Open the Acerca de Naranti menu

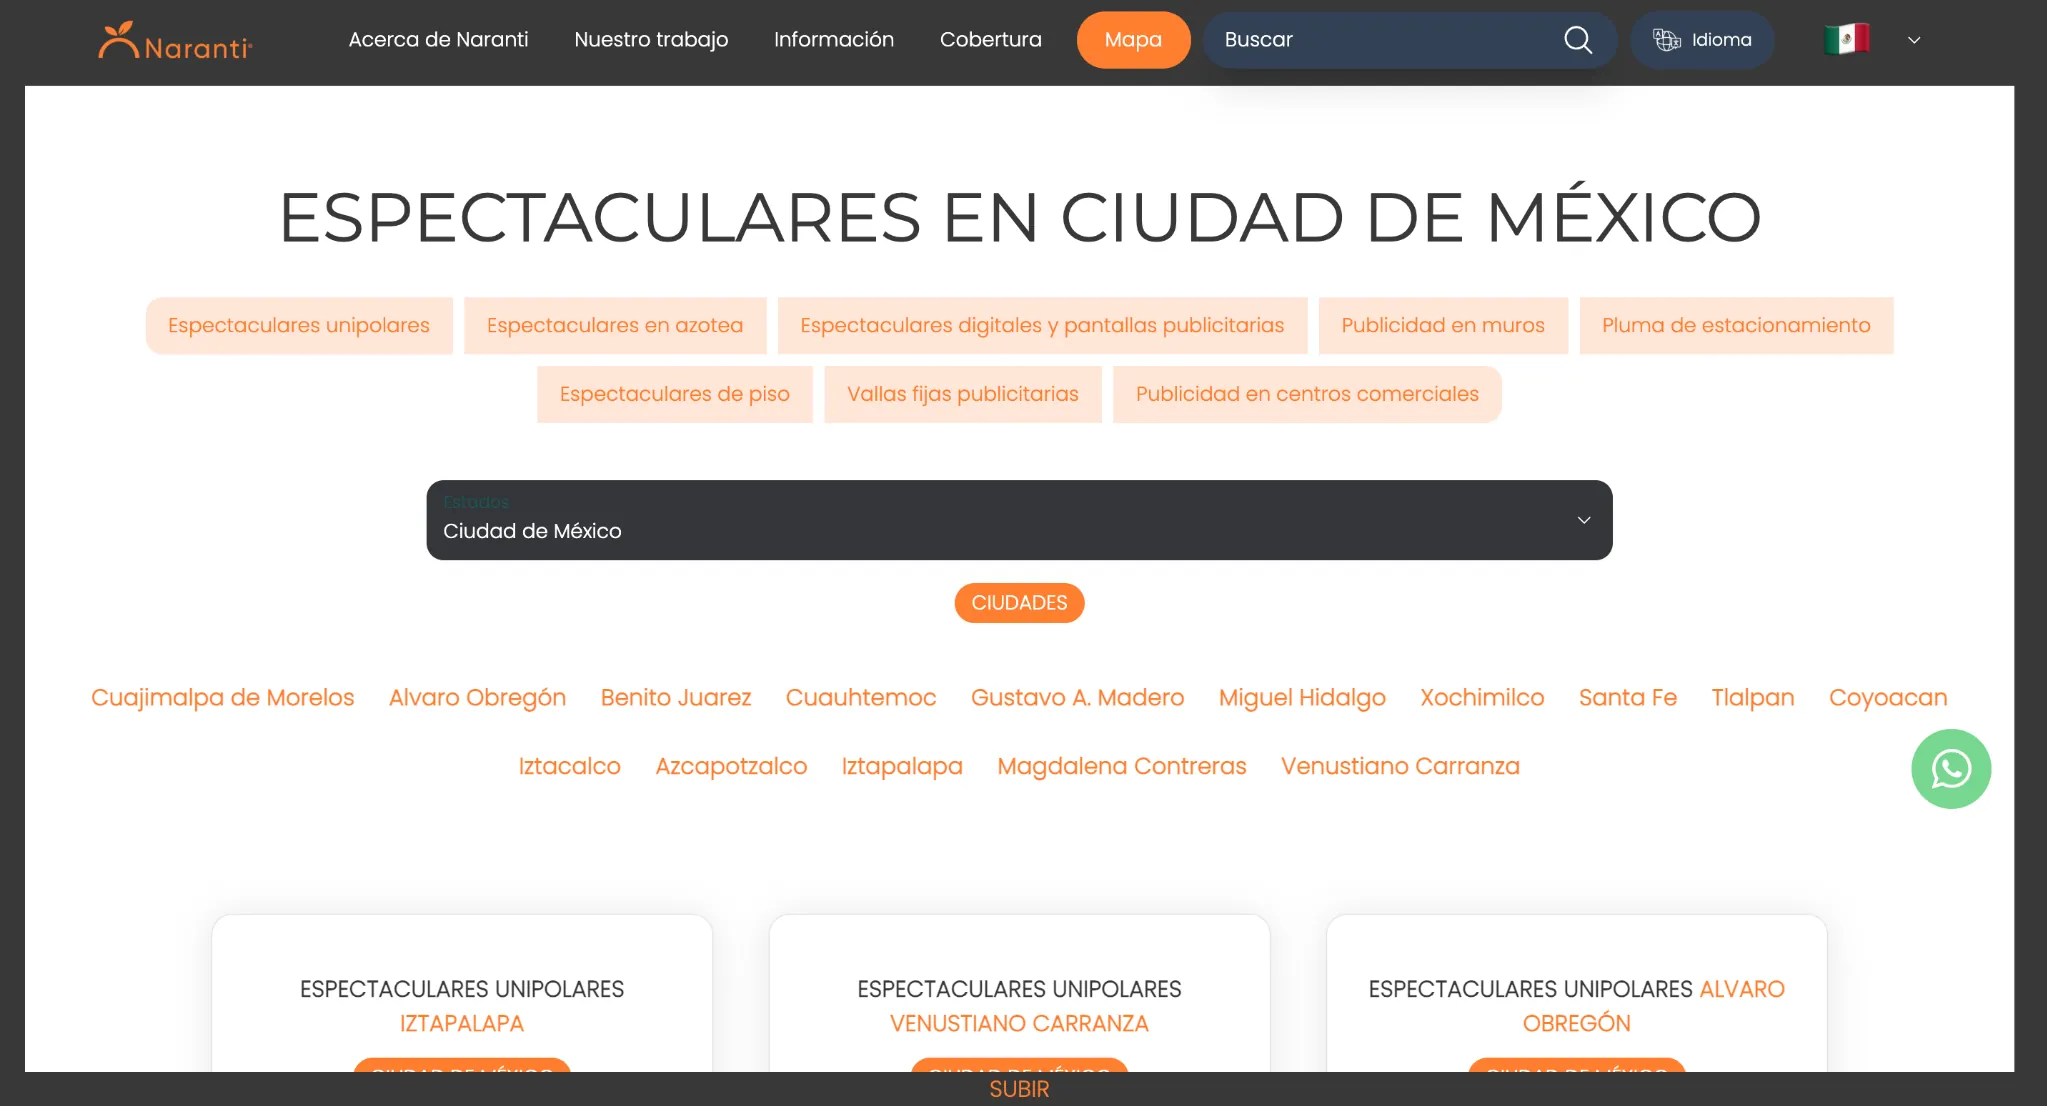[438, 40]
